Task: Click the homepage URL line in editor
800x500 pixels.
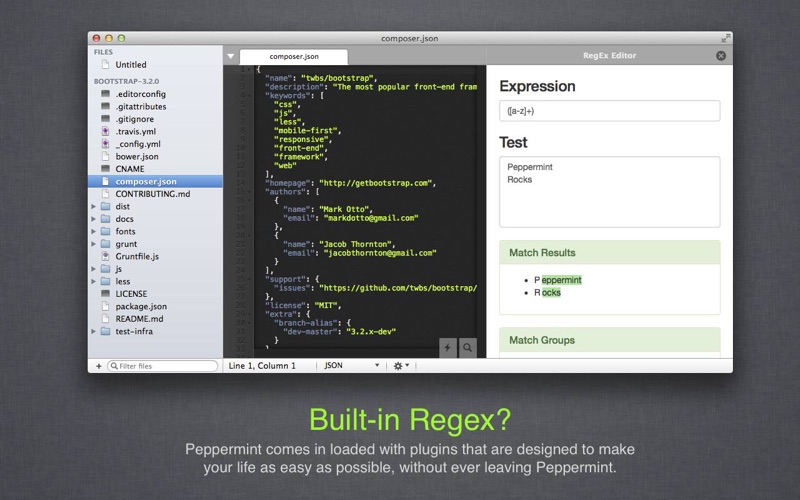Action: point(350,183)
